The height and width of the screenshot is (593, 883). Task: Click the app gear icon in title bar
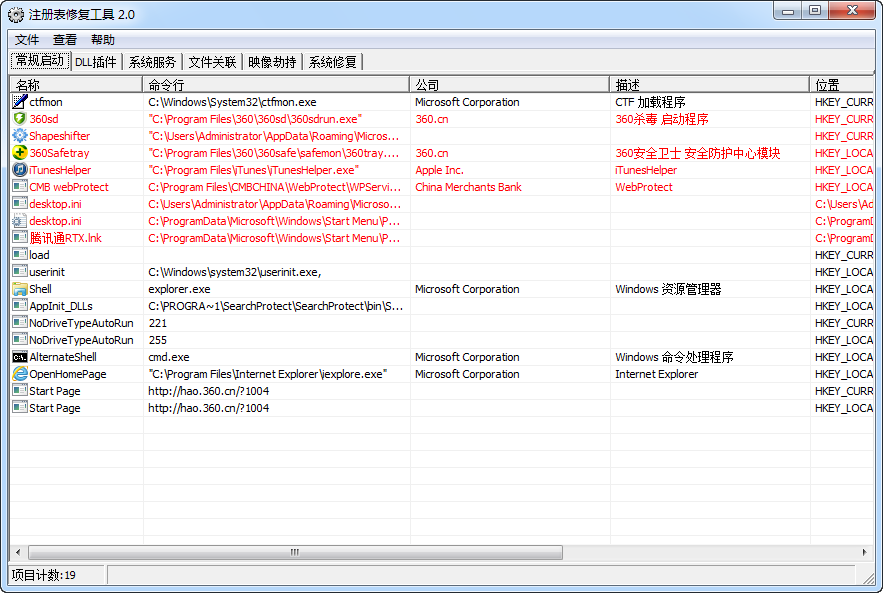click(x=16, y=15)
